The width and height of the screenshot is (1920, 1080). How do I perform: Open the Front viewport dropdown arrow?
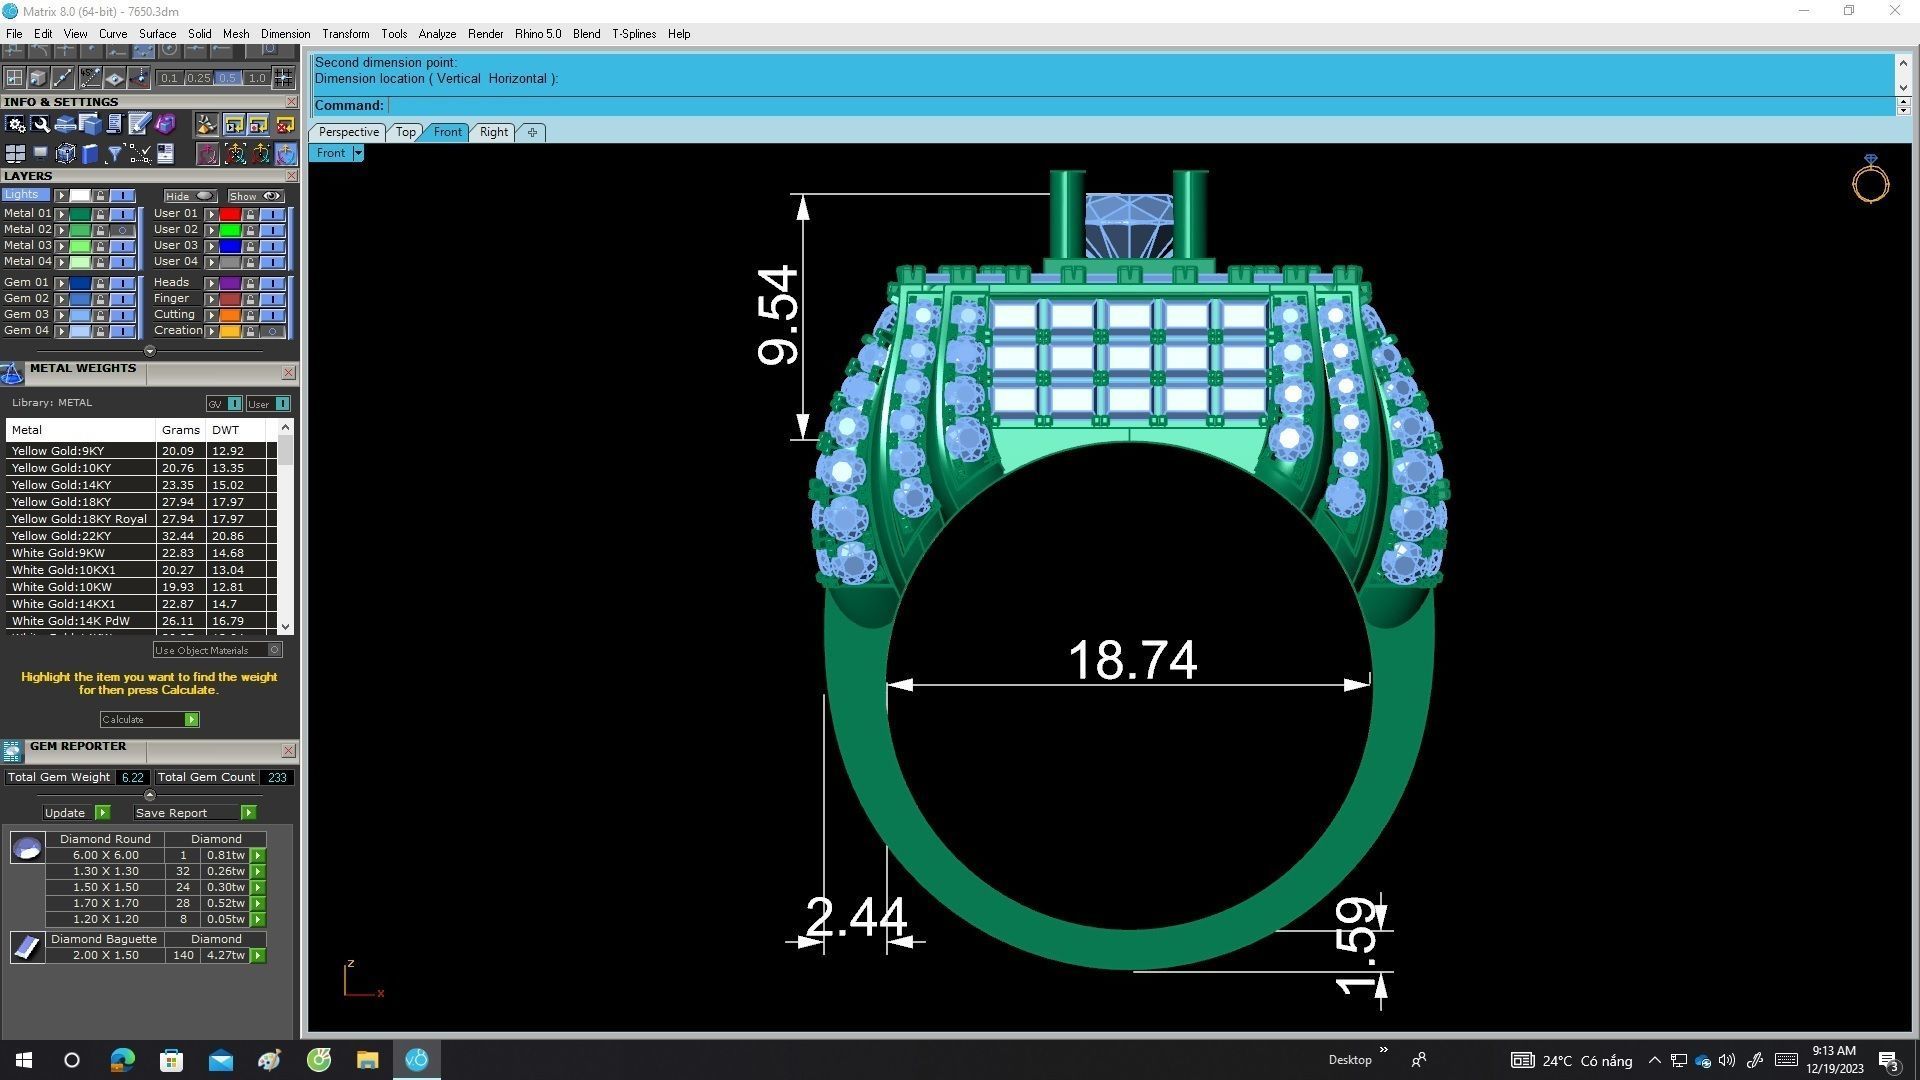[x=358, y=153]
